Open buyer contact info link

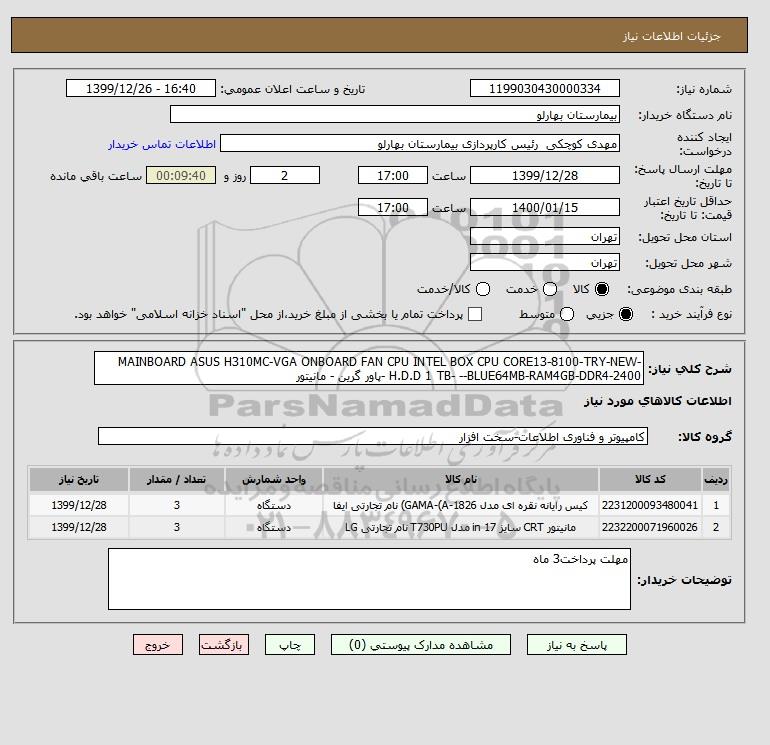pos(162,144)
